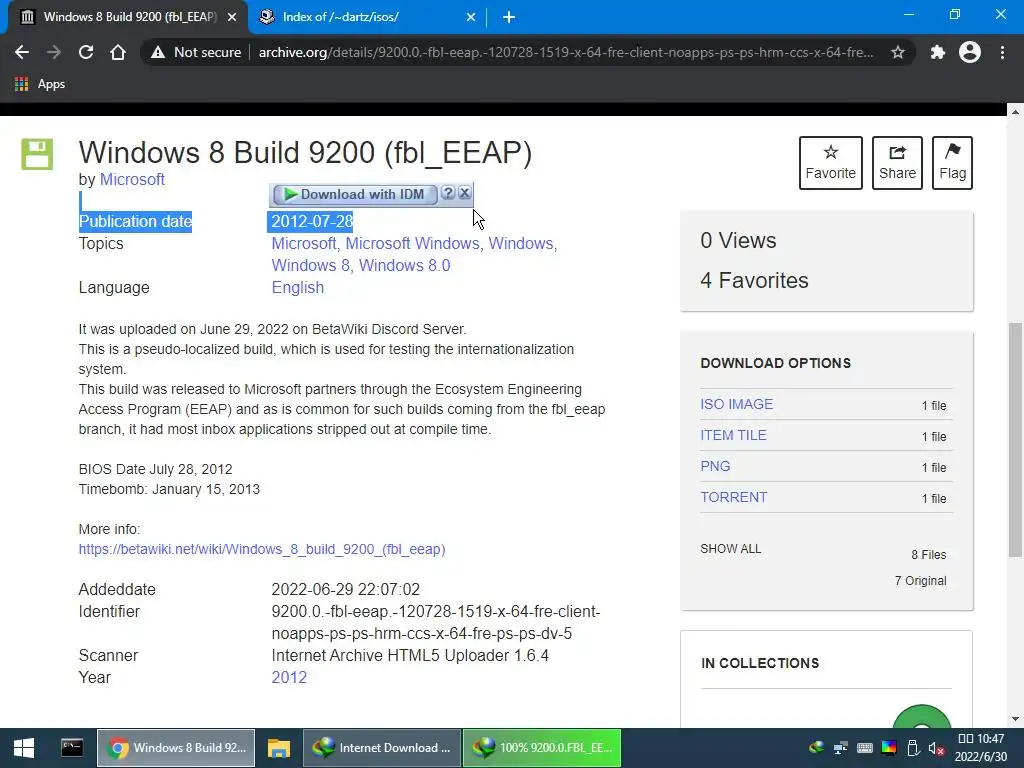Download the ISO IMAGE file
Viewport: 1024px width, 768px height.
736,404
